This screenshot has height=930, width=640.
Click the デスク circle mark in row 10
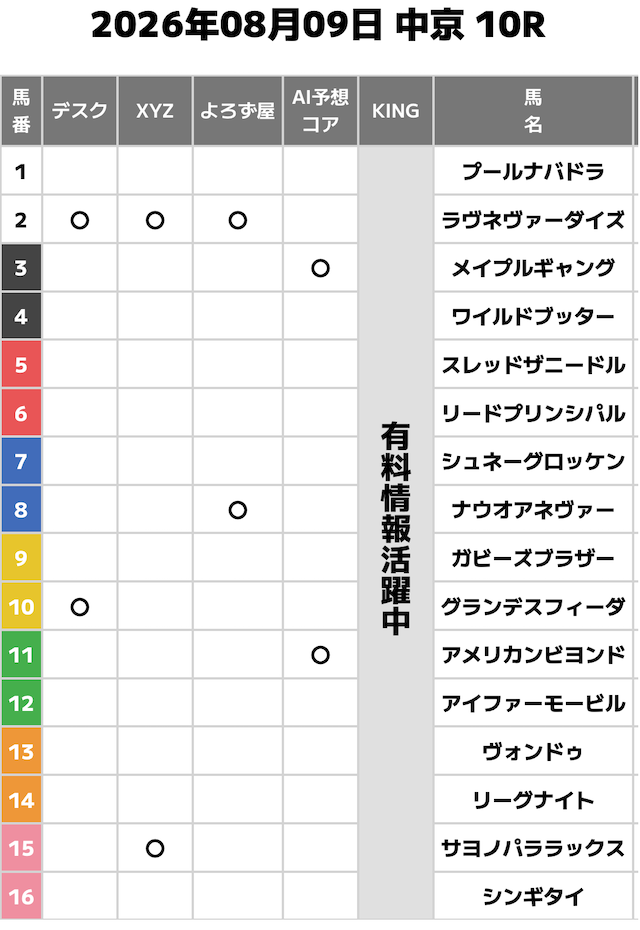tap(79, 607)
